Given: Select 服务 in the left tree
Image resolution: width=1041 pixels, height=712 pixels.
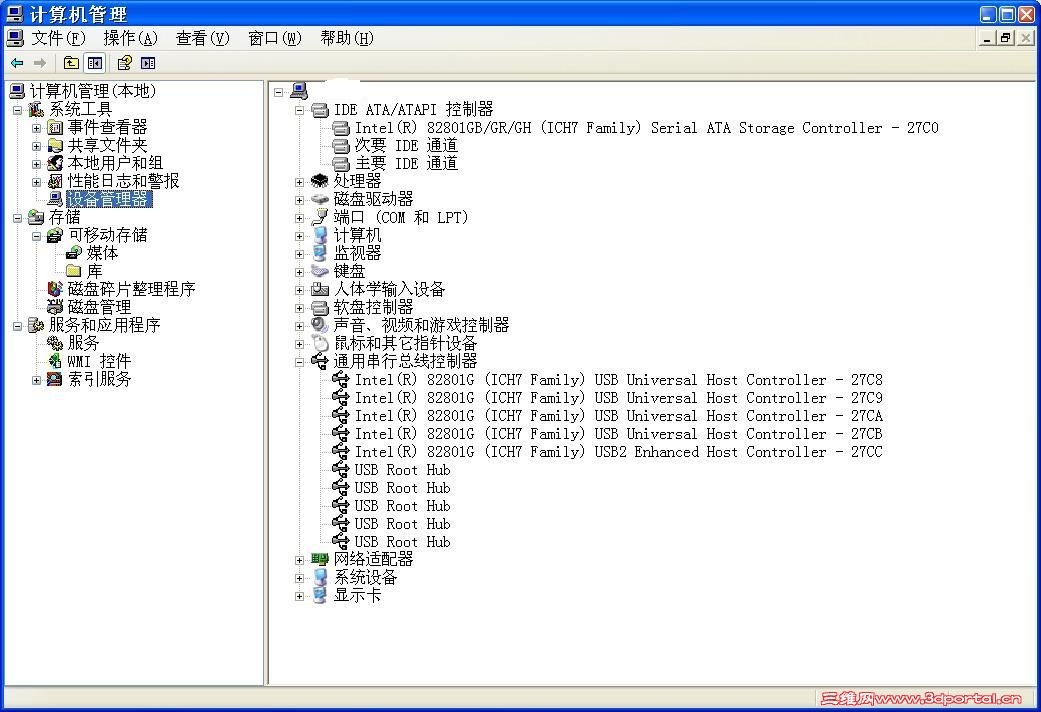Looking at the screenshot, I should (x=83, y=343).
